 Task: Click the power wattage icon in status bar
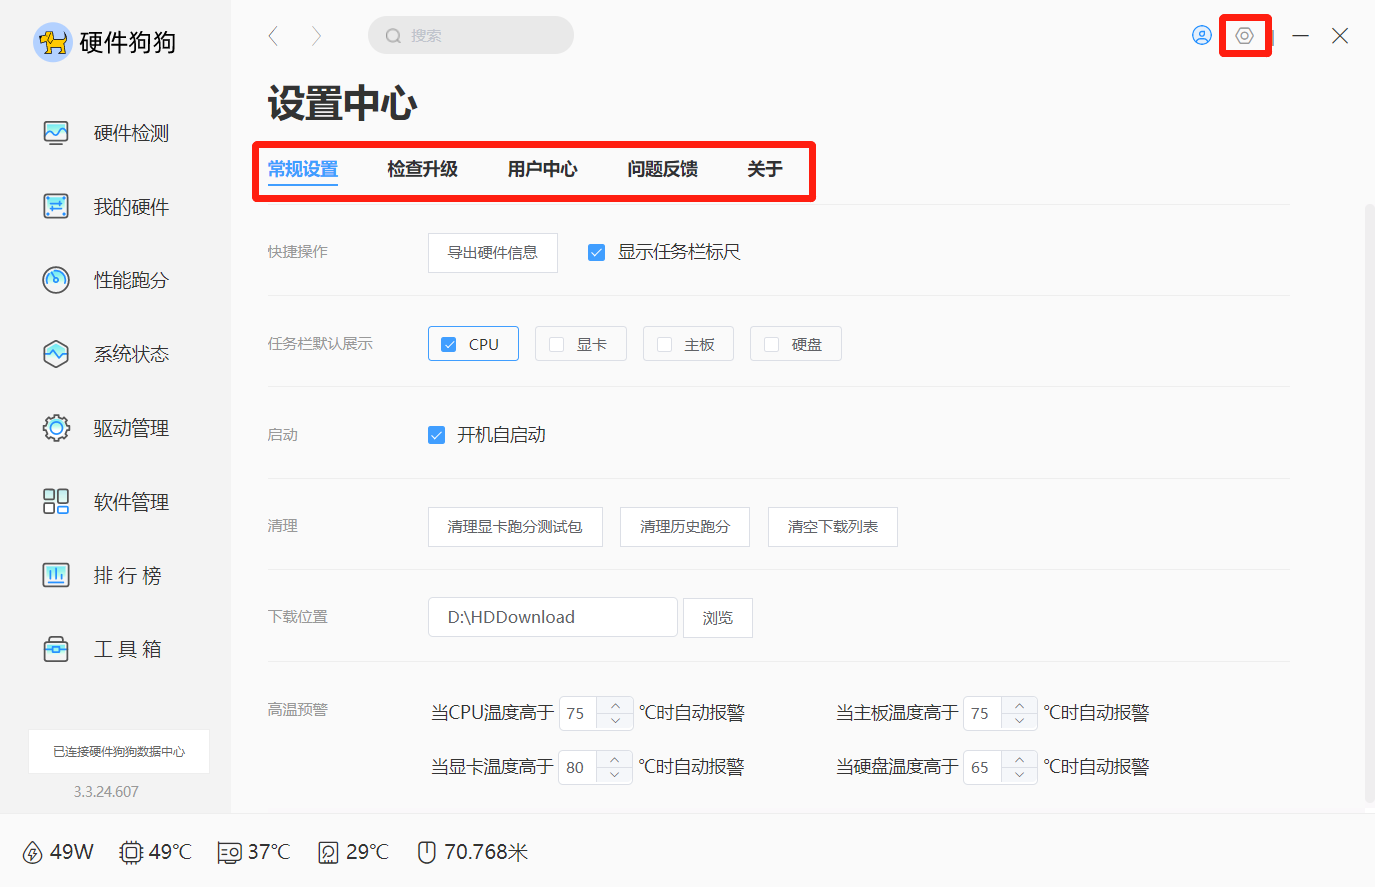(32, 852)
